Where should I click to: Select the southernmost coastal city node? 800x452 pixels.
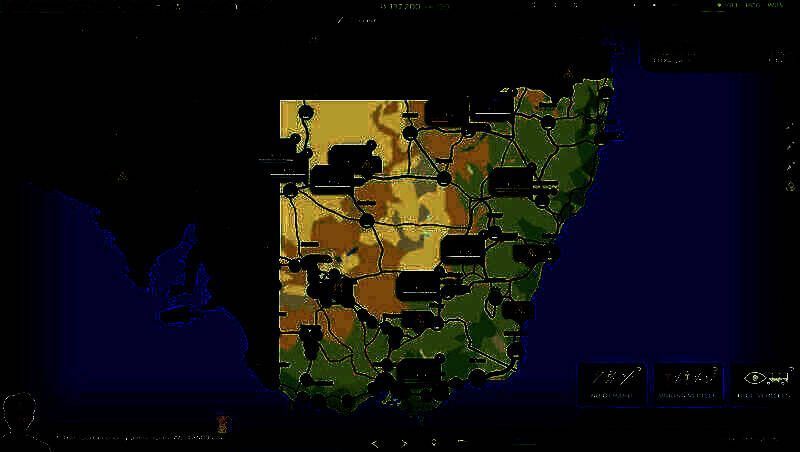click(347, 402)
